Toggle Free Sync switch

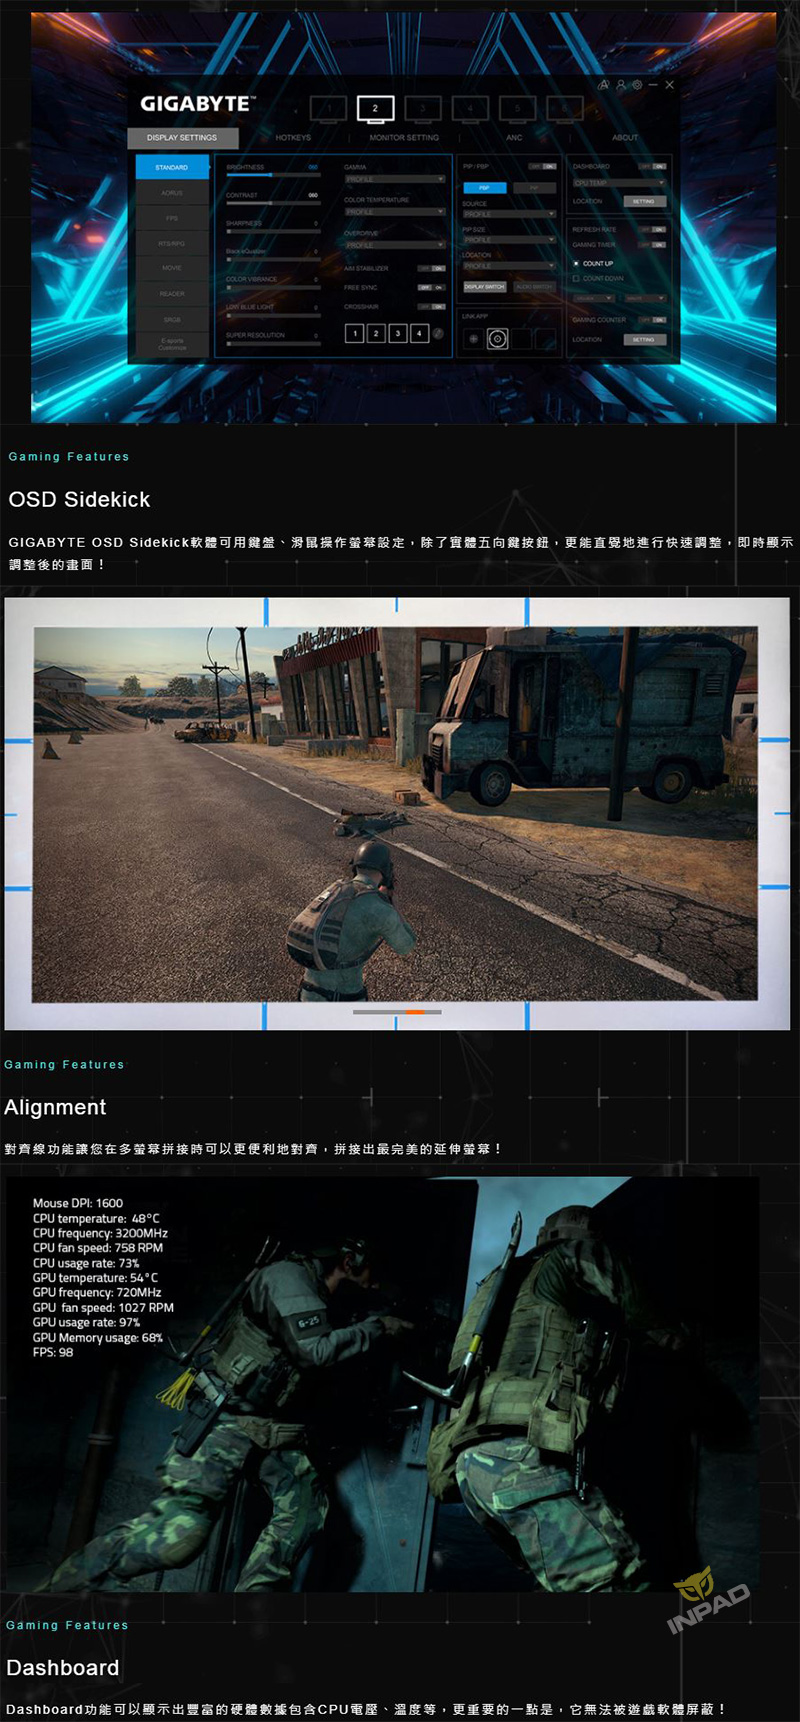click(x=432, y=287)
